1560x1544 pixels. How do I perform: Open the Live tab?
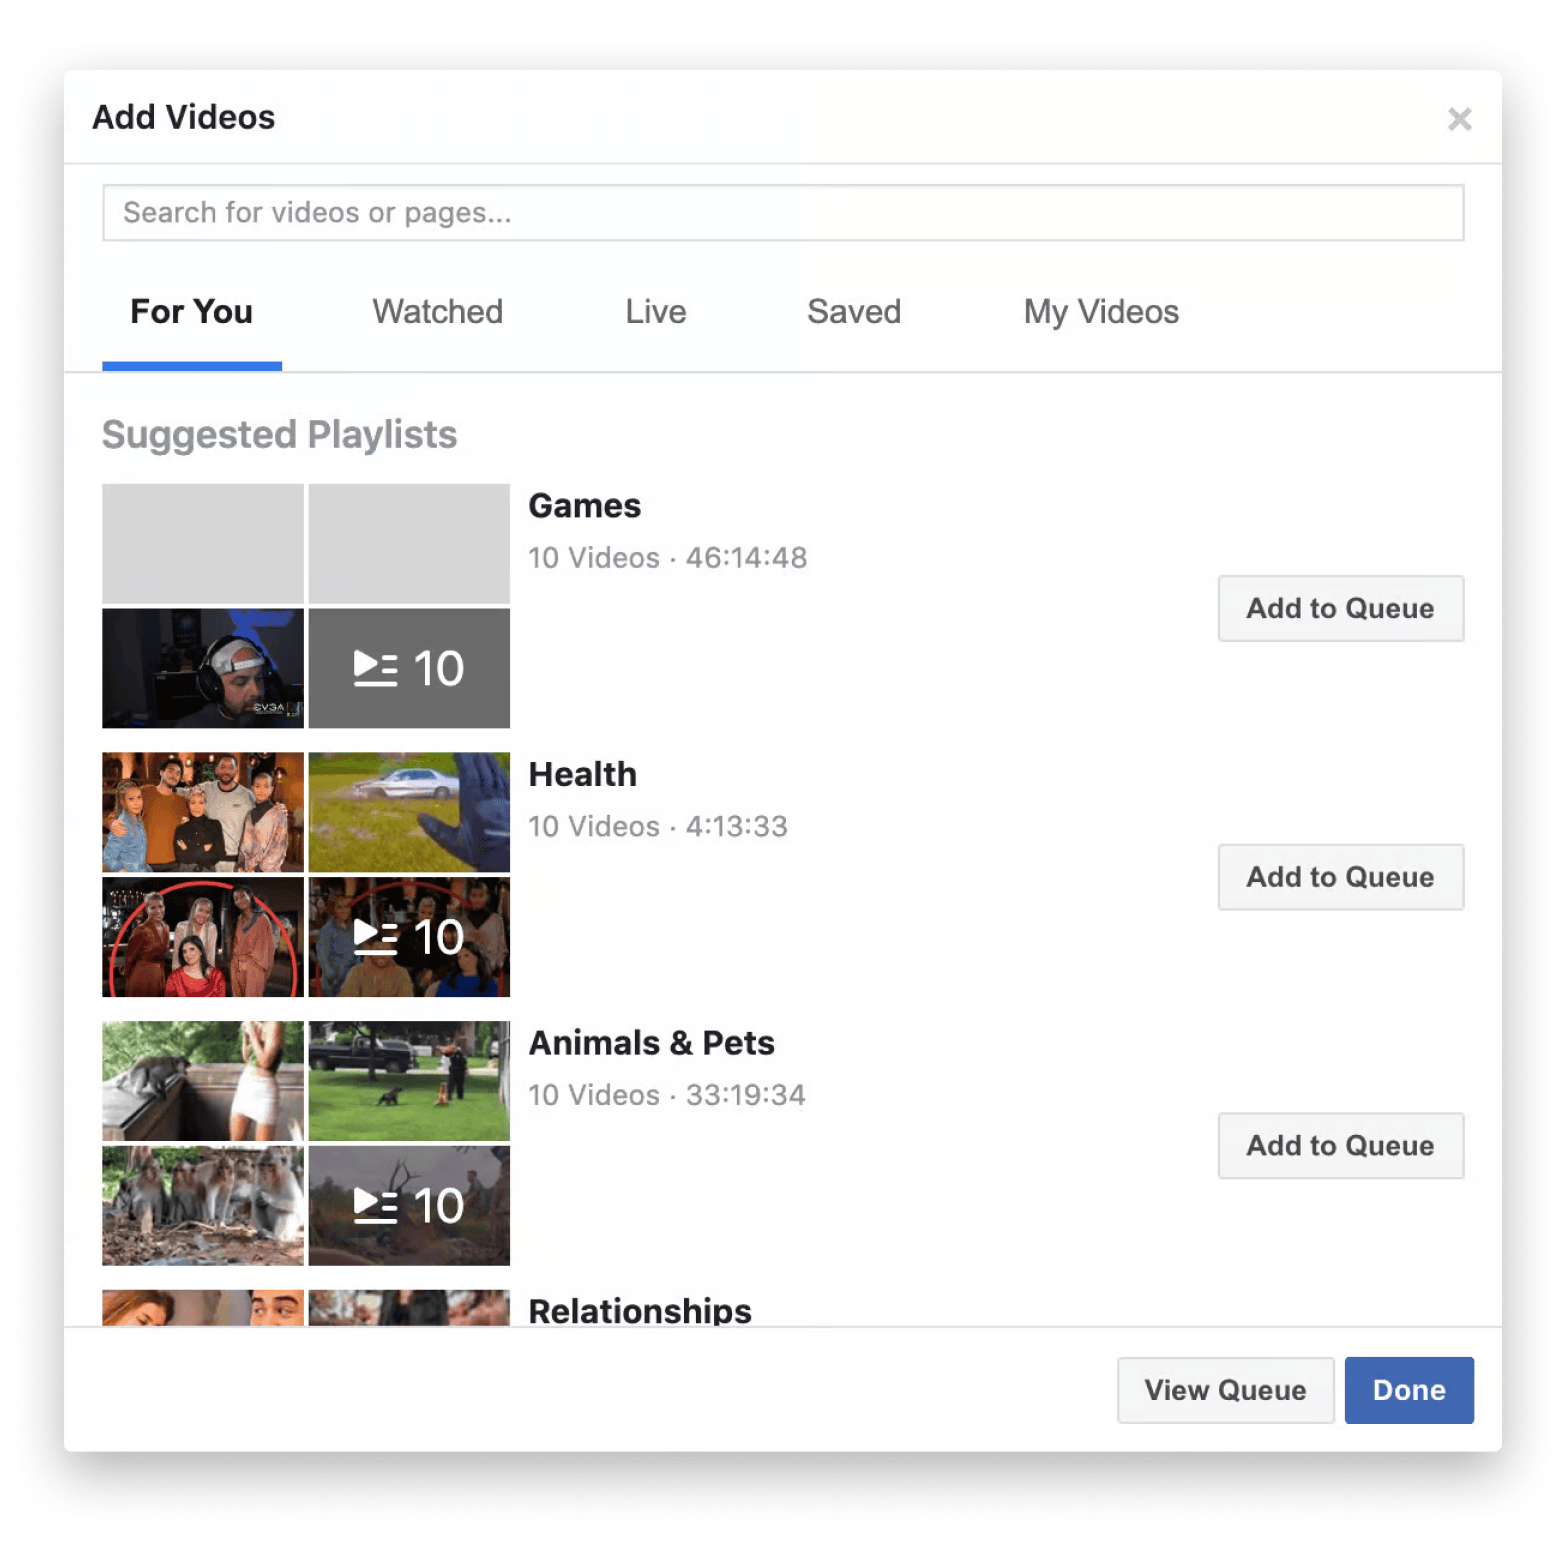(x=655, y=312)
